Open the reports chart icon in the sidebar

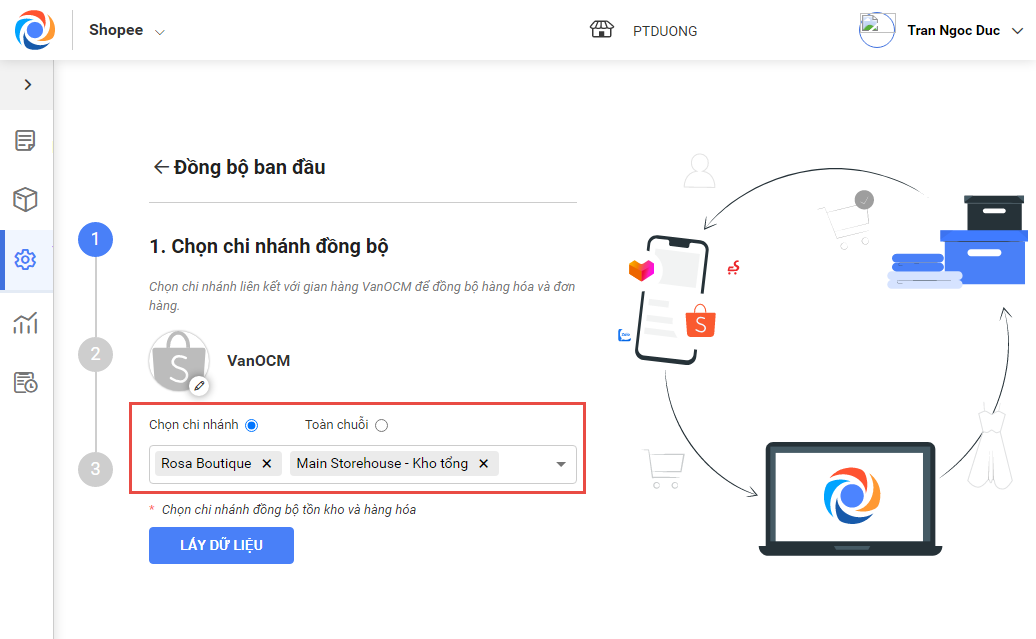tap(26, 322)
